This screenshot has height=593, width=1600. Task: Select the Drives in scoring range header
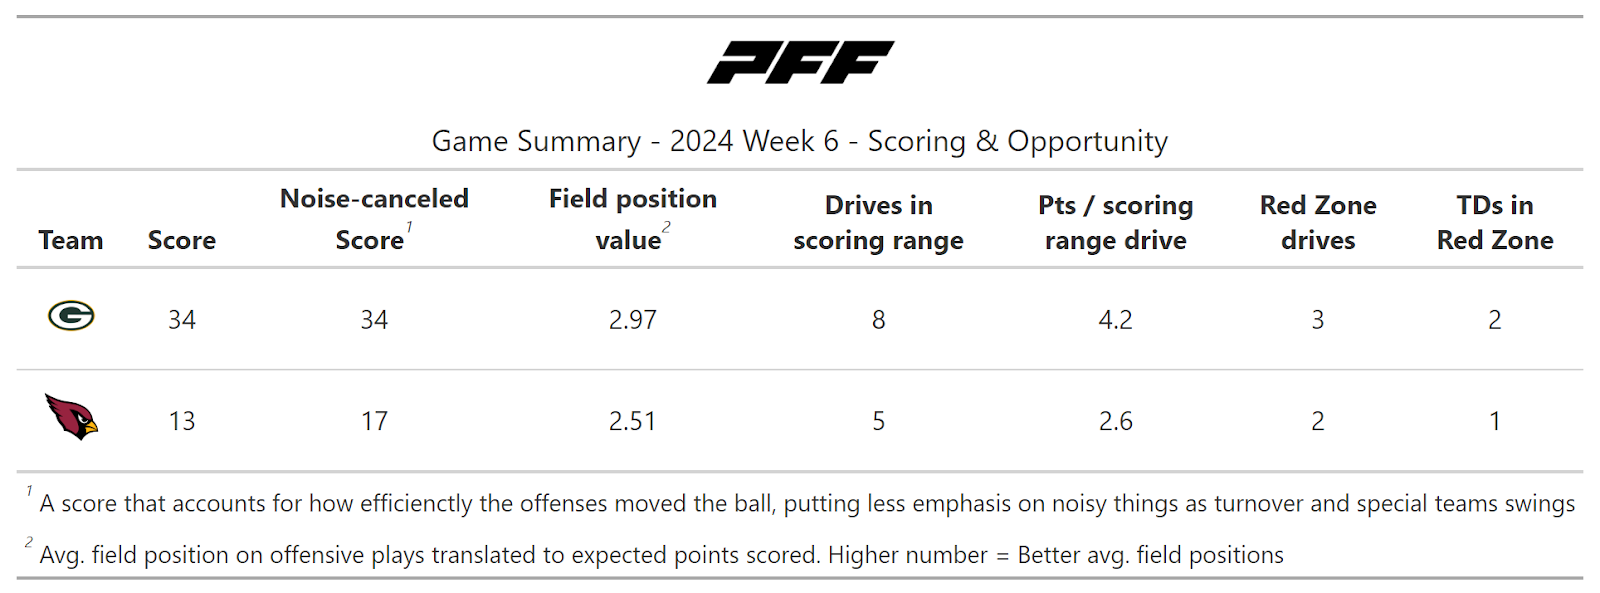[x=878, y=222]
